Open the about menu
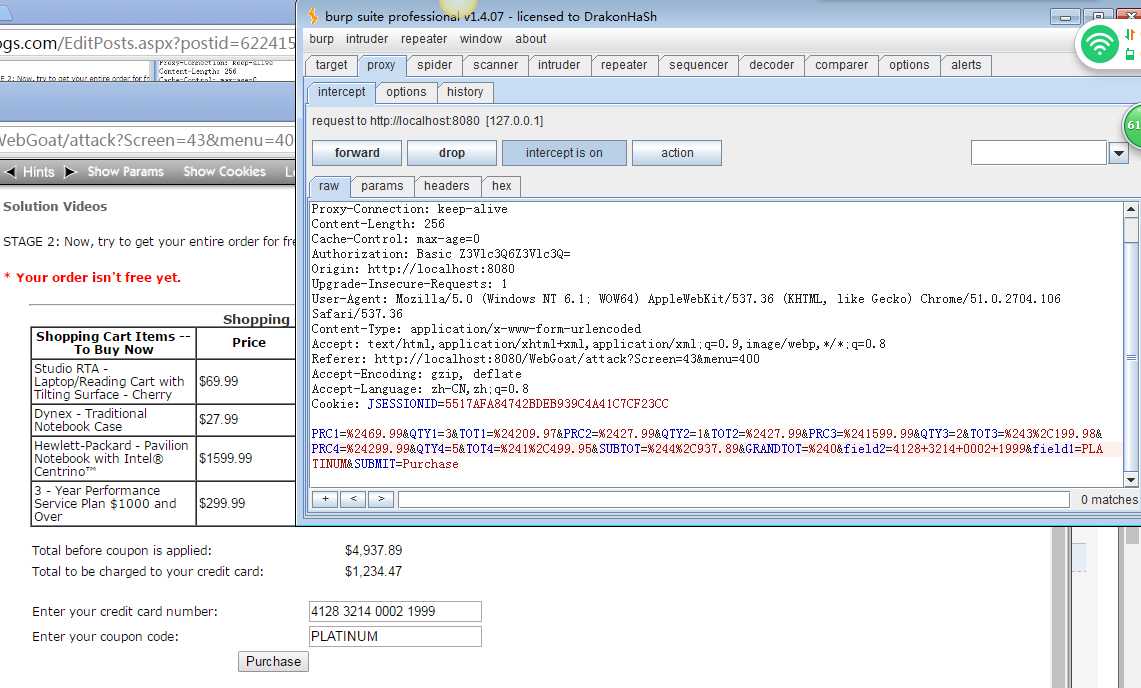This screenshot has width=1141, height=688. [x=530, y=39]
